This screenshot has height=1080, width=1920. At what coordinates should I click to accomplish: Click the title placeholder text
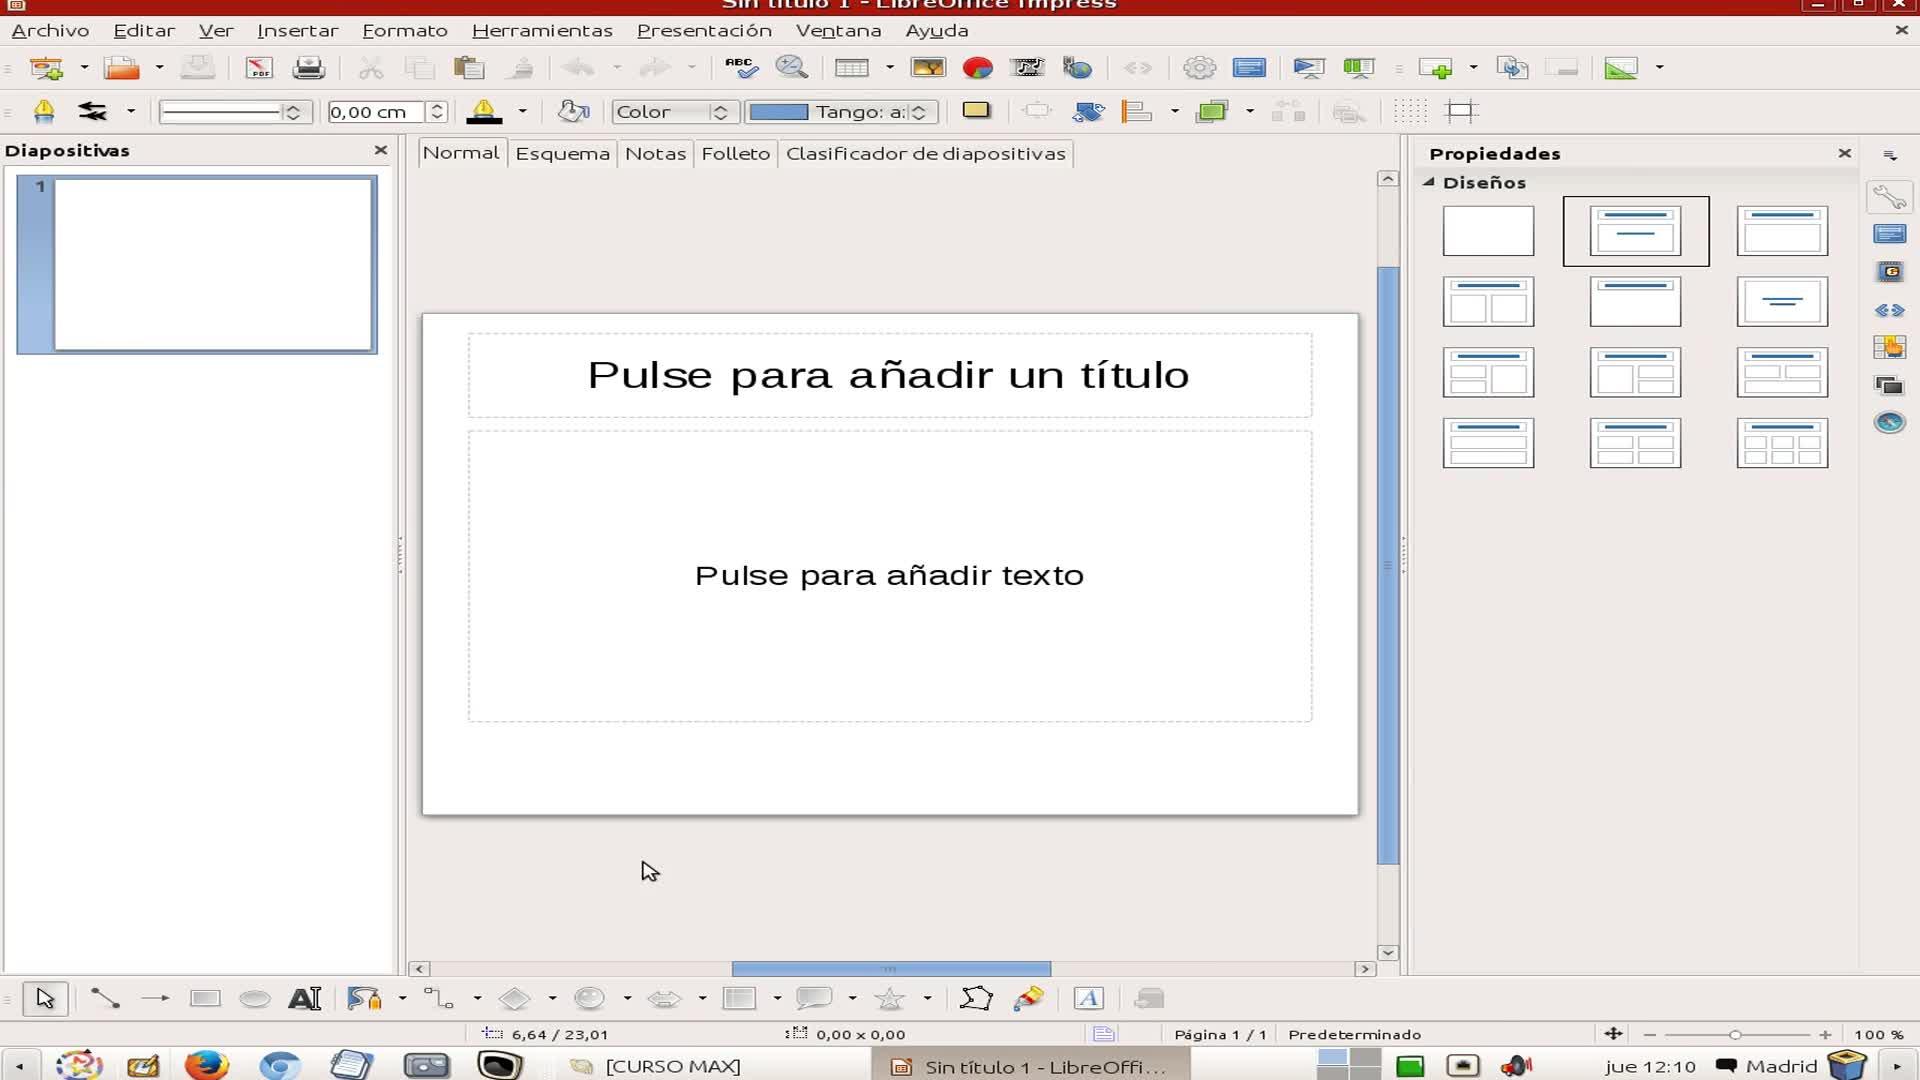(888, 375)
